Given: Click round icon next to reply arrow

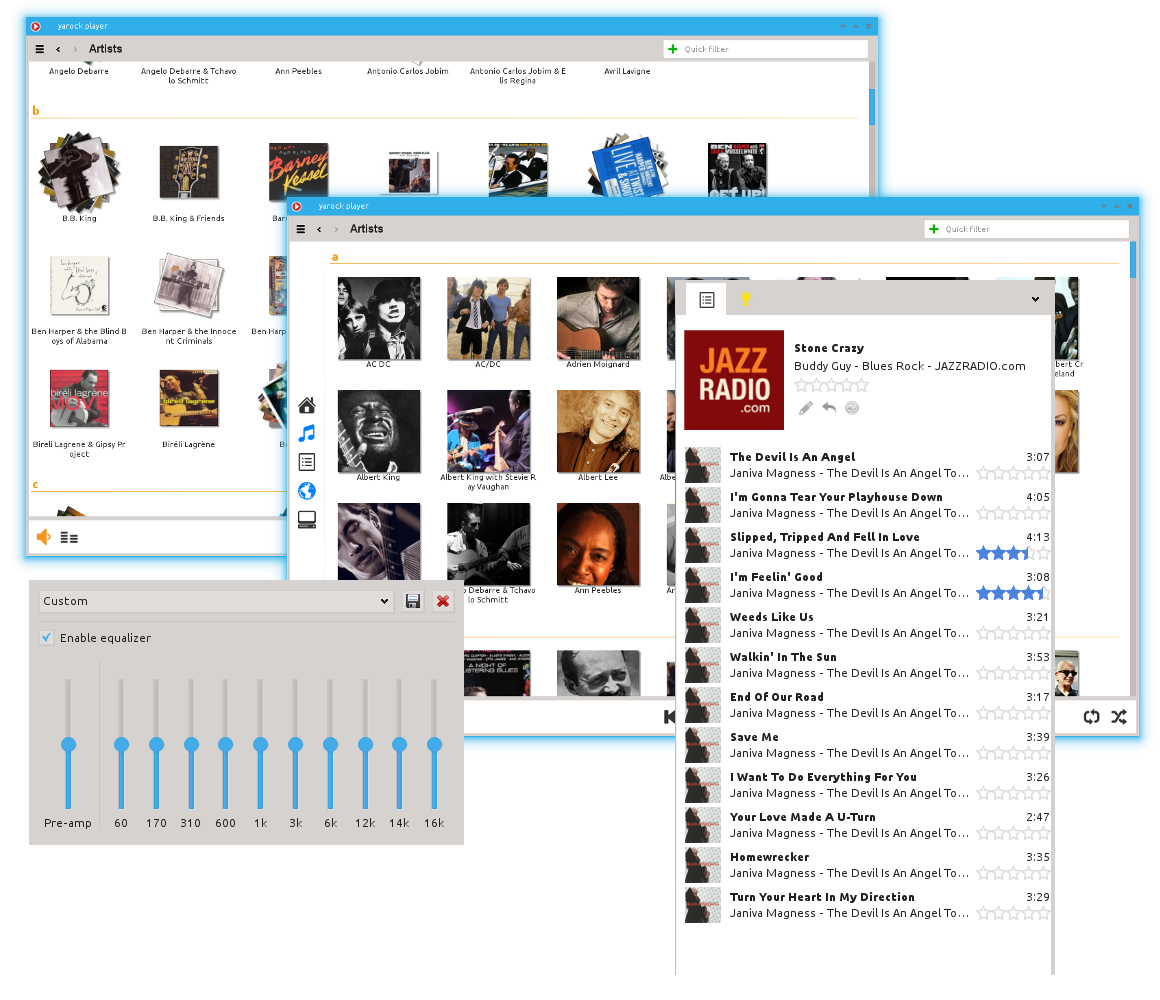Looking at the screenshot, I should point(852,408).
